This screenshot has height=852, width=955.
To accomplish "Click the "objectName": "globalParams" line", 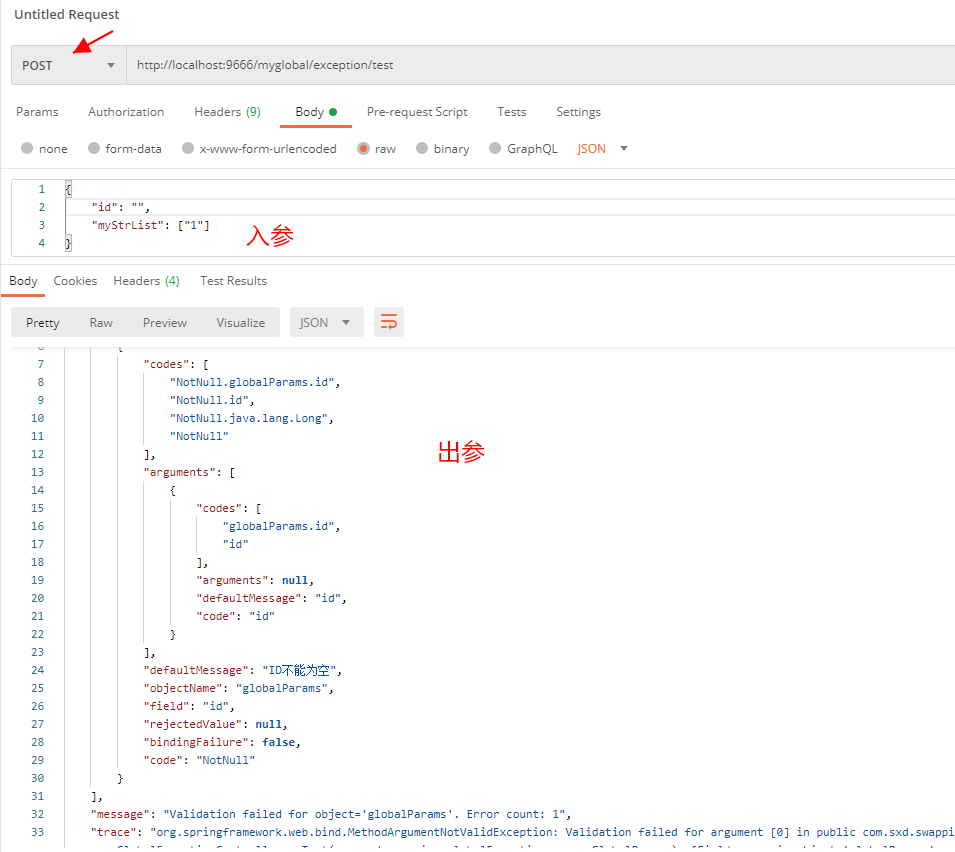I will [x=239, y=688].
